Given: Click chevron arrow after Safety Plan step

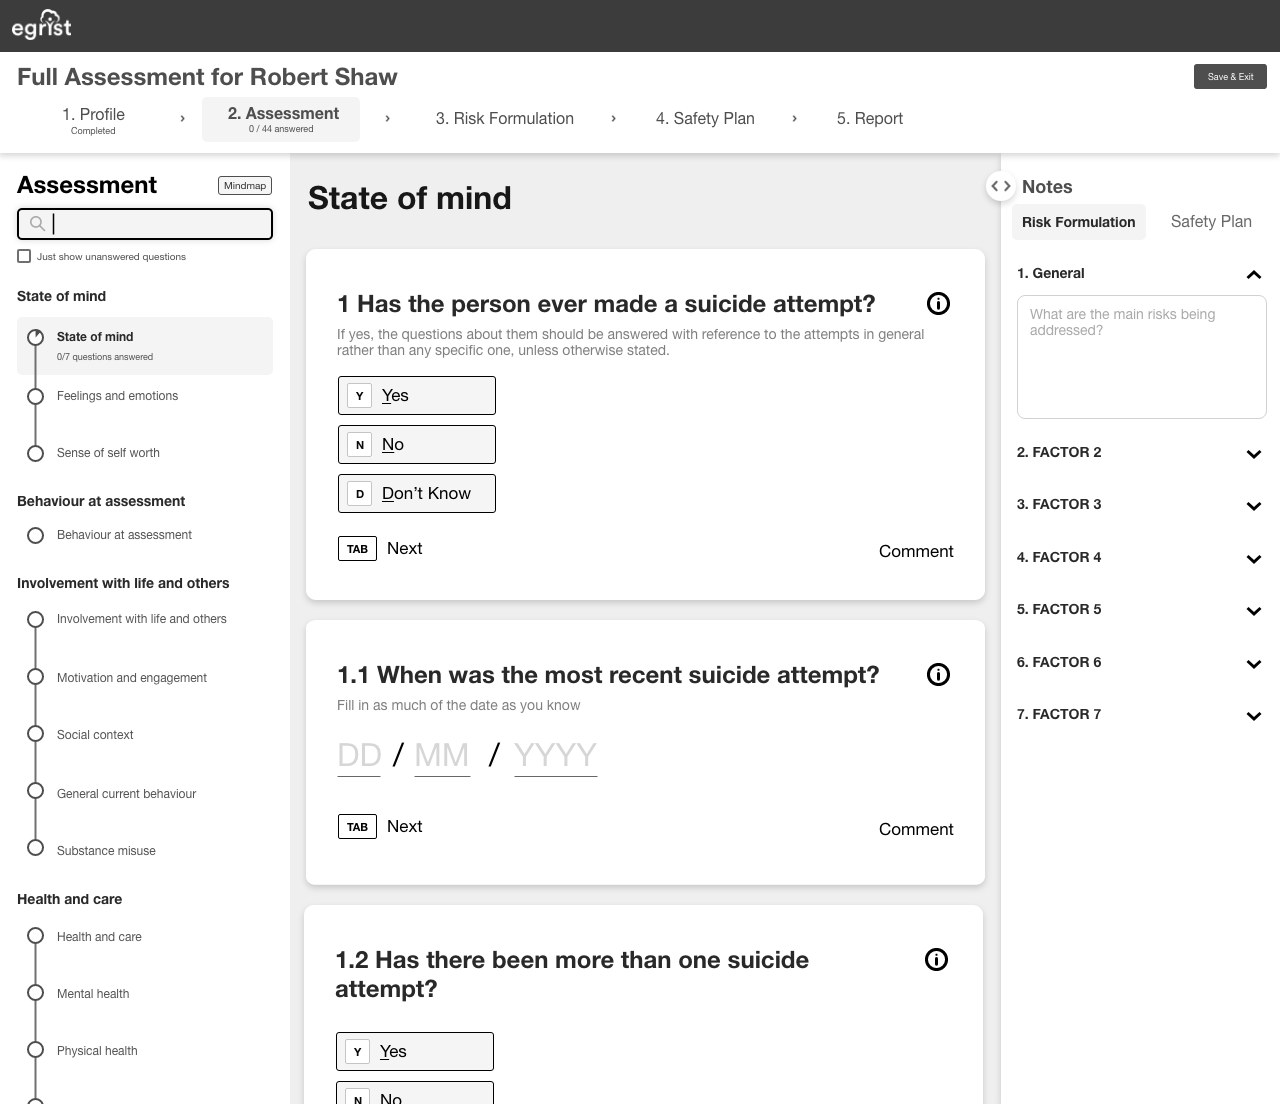Looking at the screenshot, I should pyautogui.click(x=794, y=119).
